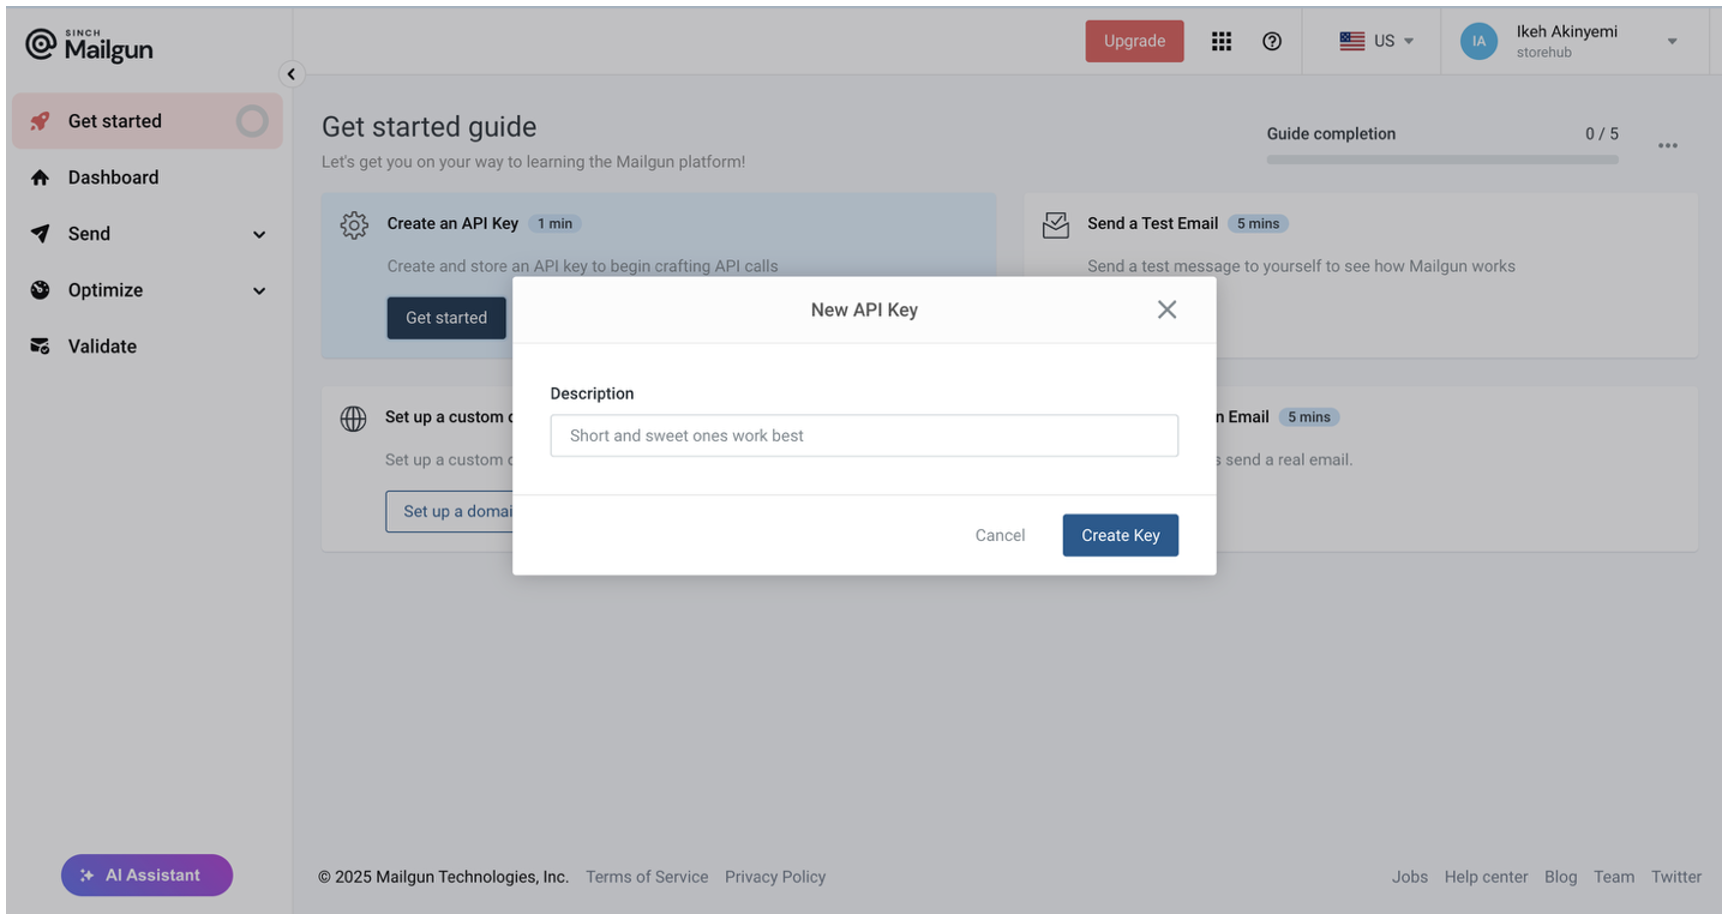Viewport: 1728px width, 924px height.
Task: Open the Optimize sidebar section
Action: [147, 290]
